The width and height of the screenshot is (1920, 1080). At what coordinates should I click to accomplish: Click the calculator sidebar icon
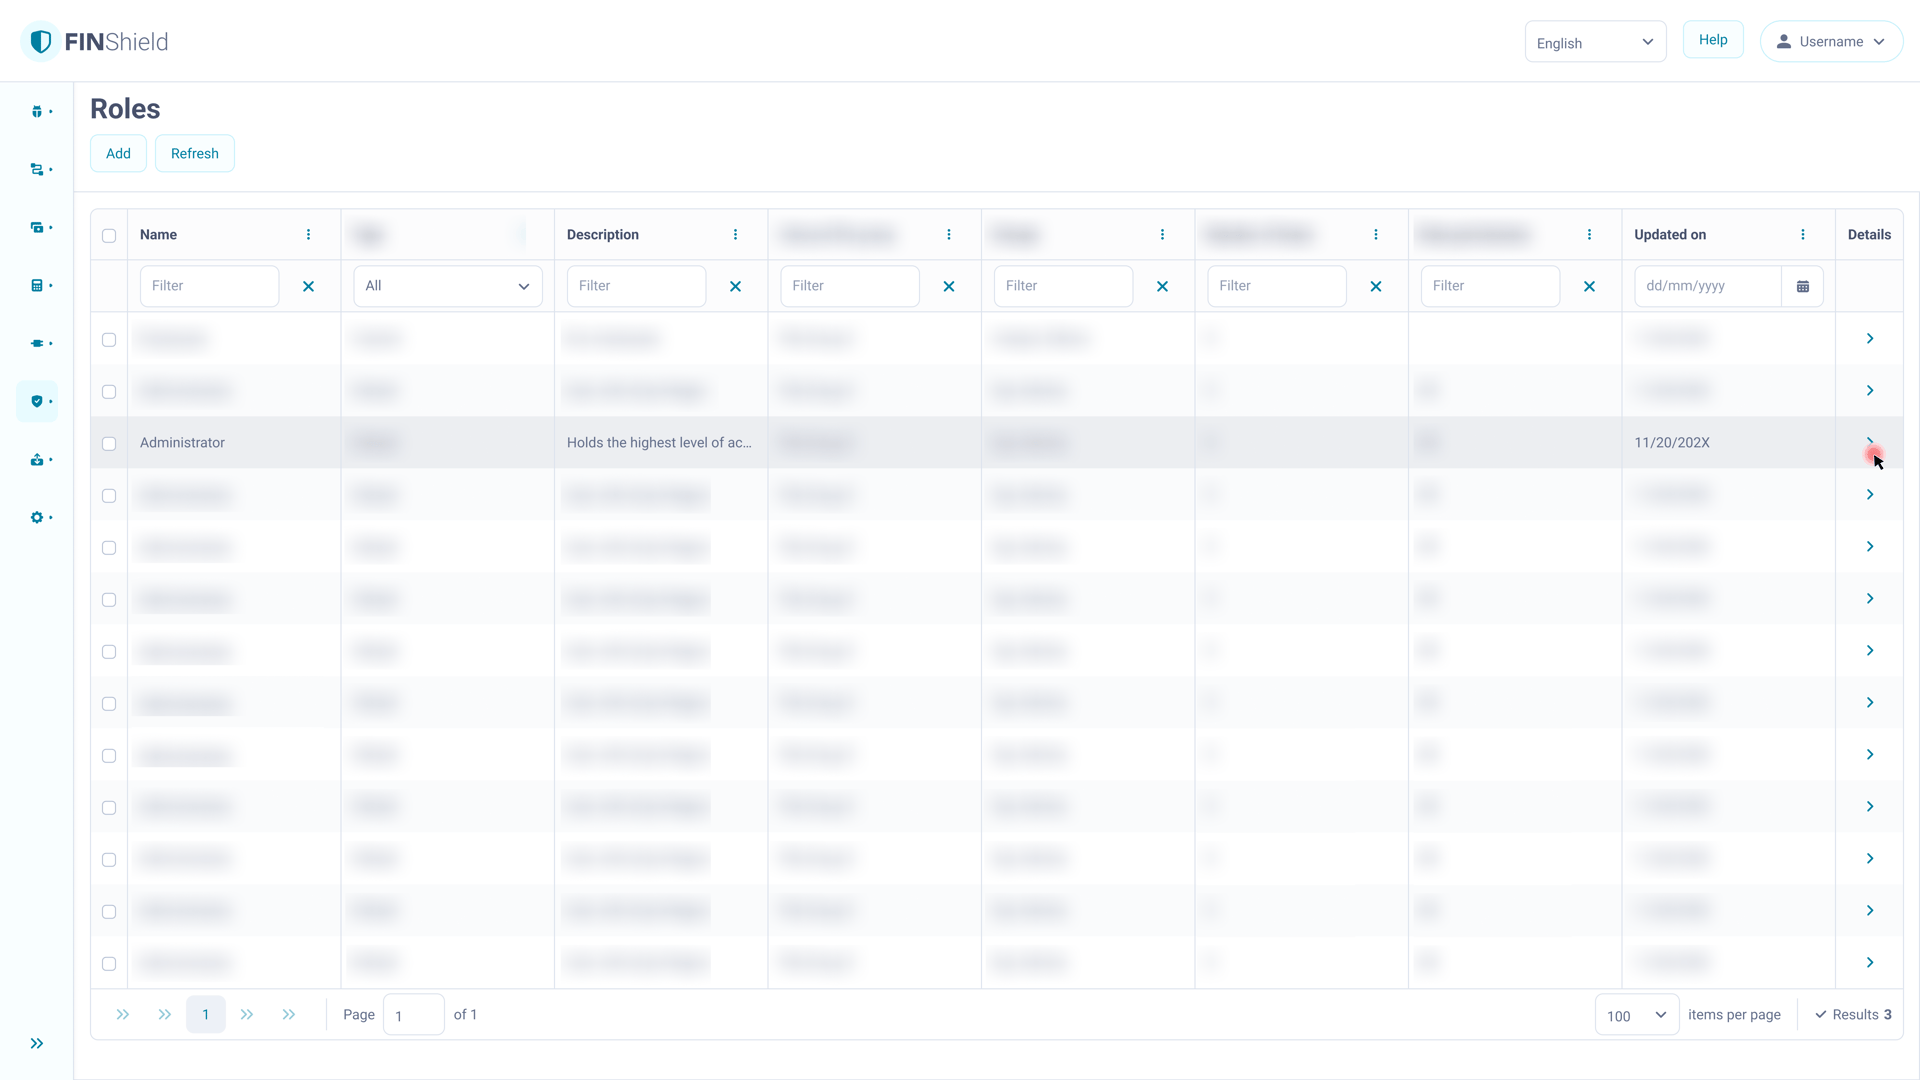[37, 286]
